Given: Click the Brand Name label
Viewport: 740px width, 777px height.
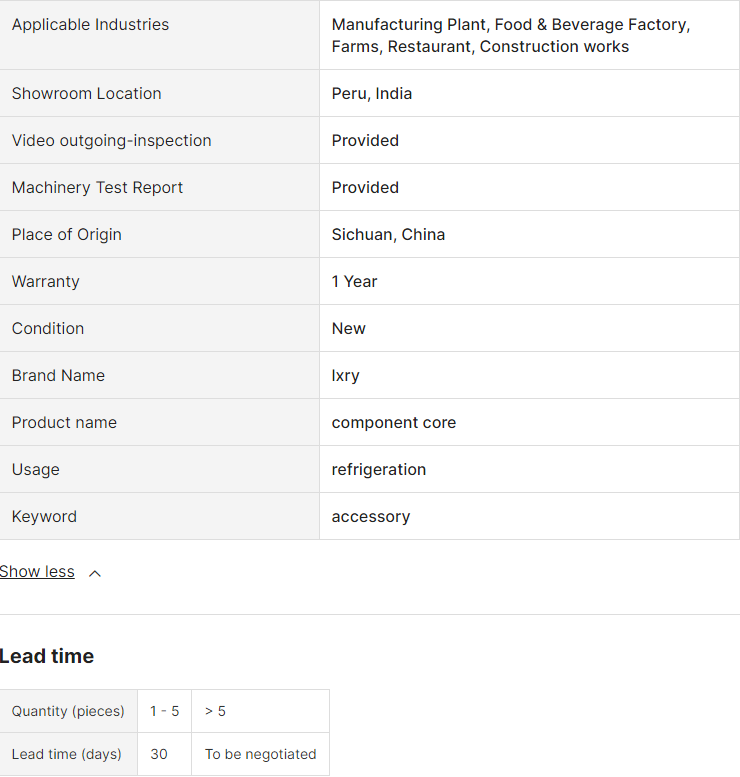Looking at the screenshot, I should click(x=58, y=376).
